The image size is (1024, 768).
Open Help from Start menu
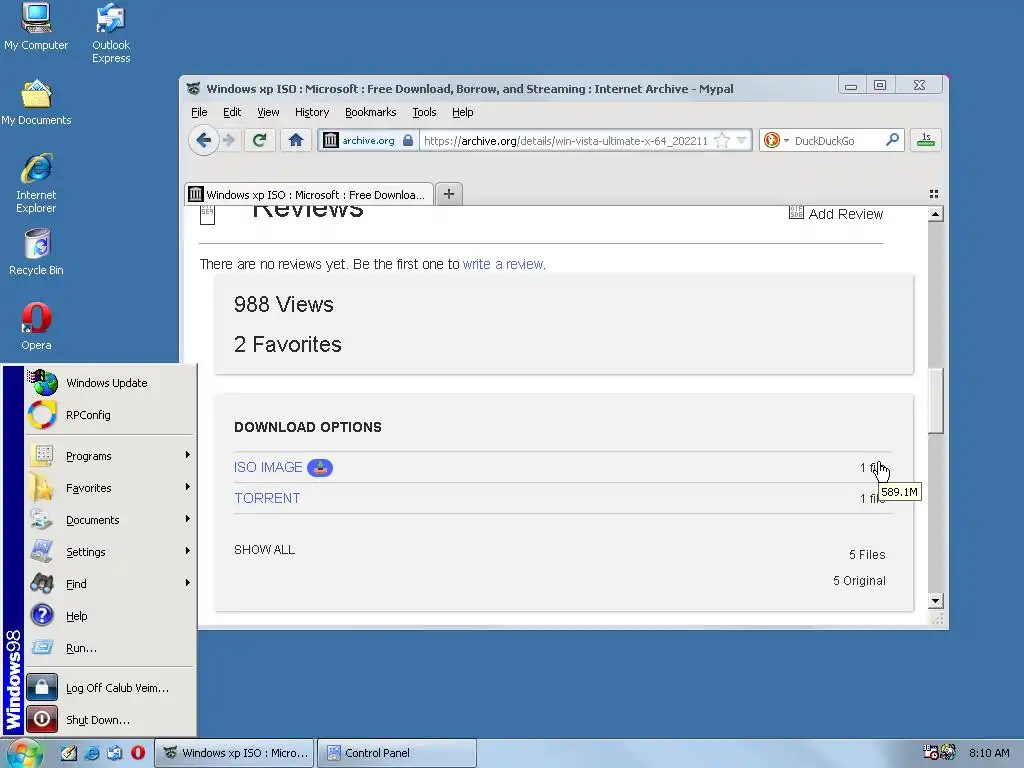[x=110, y=616]
